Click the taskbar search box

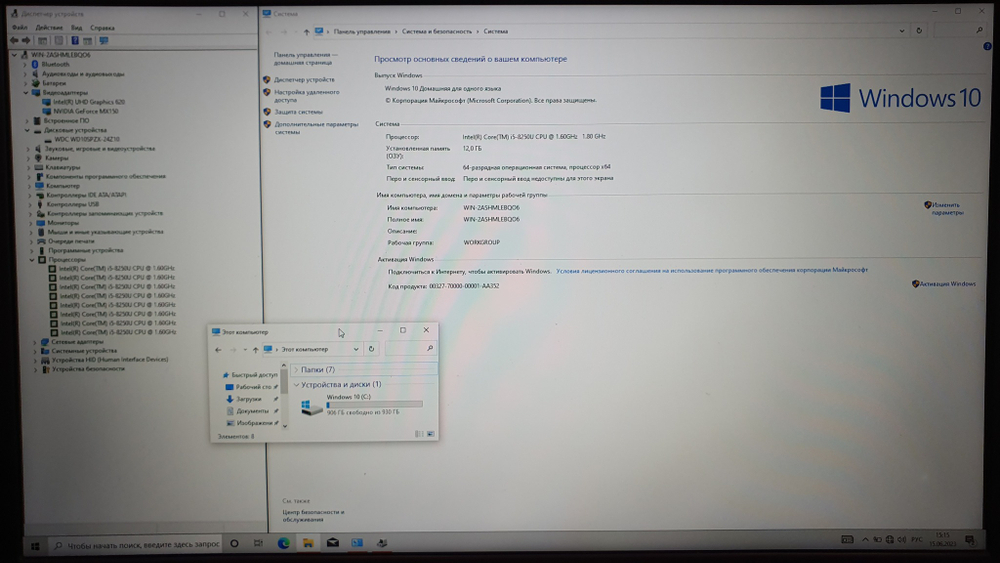(136, 545)
